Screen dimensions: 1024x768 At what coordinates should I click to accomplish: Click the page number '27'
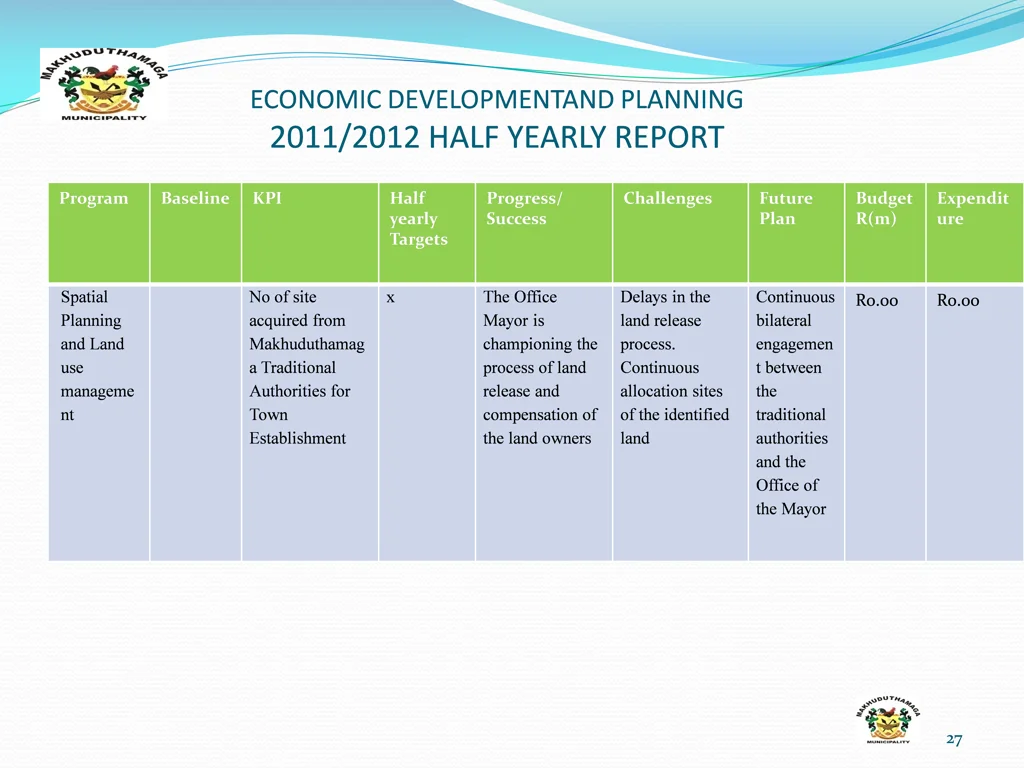tap(954, 739)
